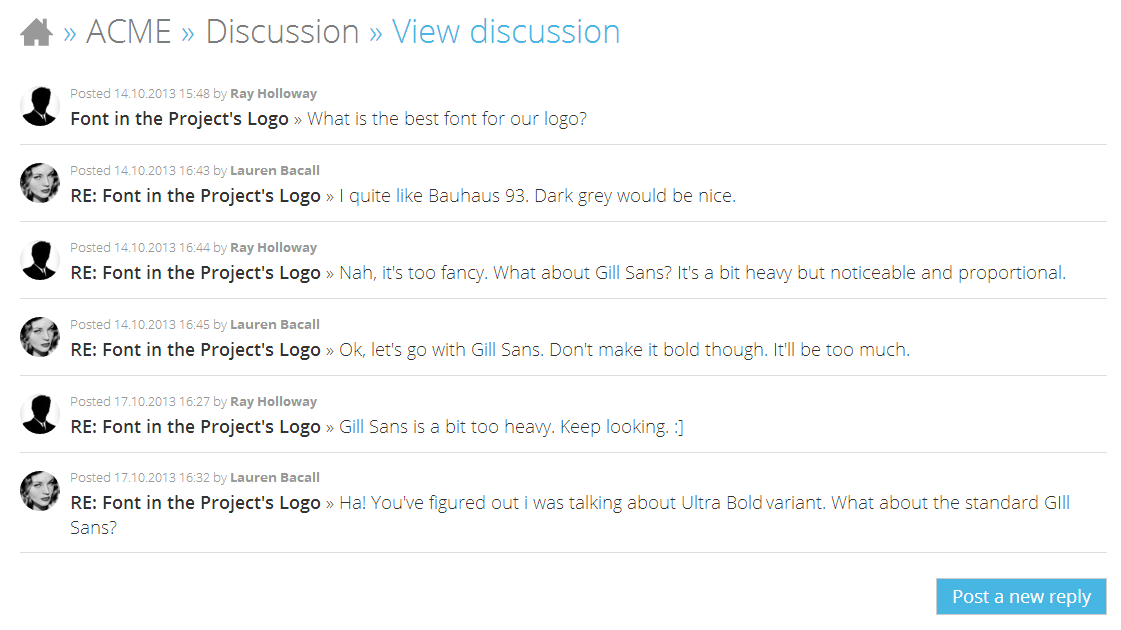Open Discussion breadcrumb link
This screenshot has height=630, width=1121.
pos(282,32)
